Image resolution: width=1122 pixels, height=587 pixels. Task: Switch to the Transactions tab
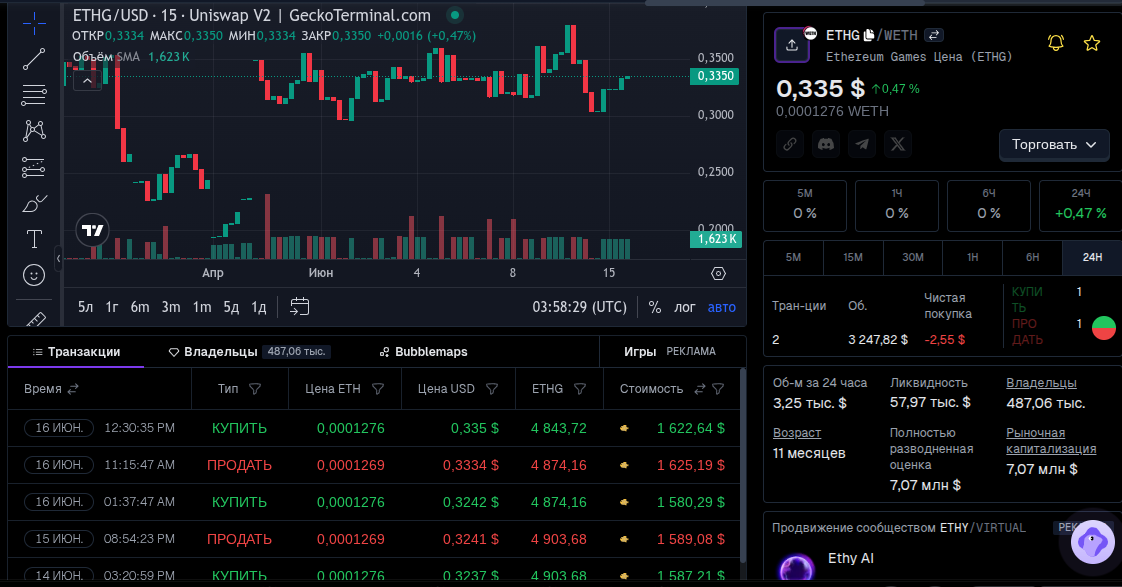pos(76,351)
